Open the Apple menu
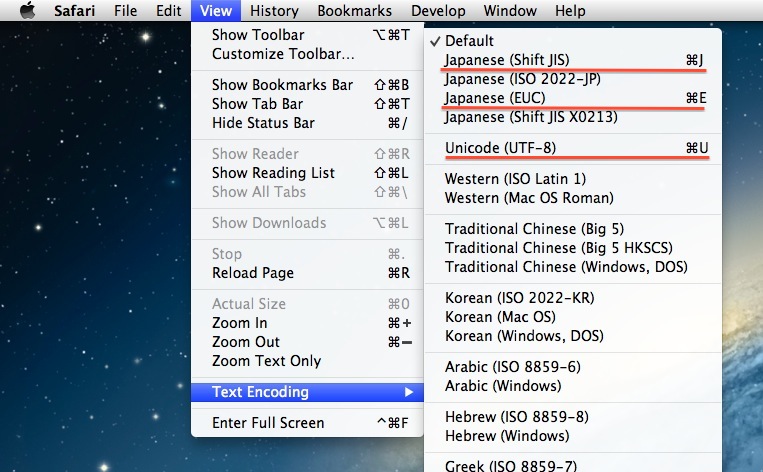The height and width of the screenshot is (472, 763). [28, 10]
